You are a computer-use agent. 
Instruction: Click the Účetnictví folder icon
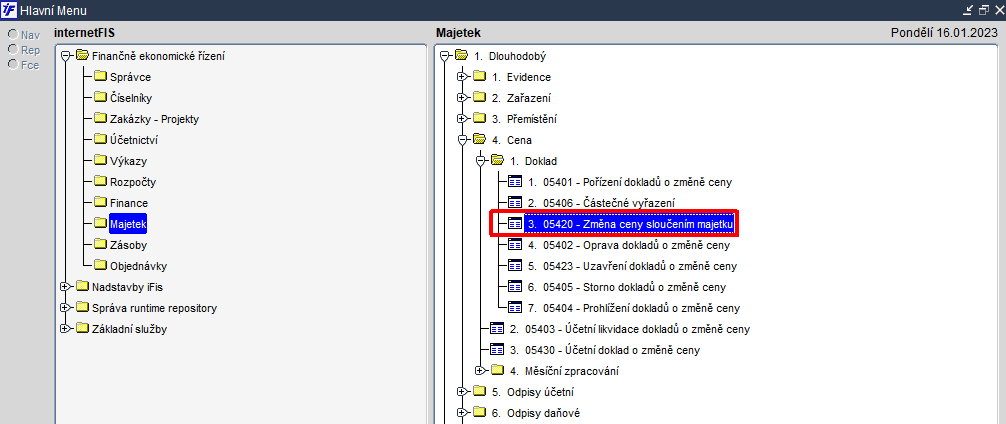coord(100,140)
